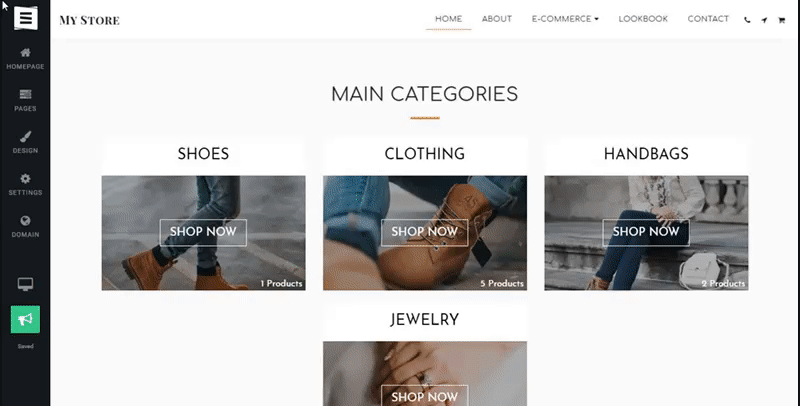Open the hamburger menu icon
The height and width of the screenshot is (406, 800).
point(26,18)
